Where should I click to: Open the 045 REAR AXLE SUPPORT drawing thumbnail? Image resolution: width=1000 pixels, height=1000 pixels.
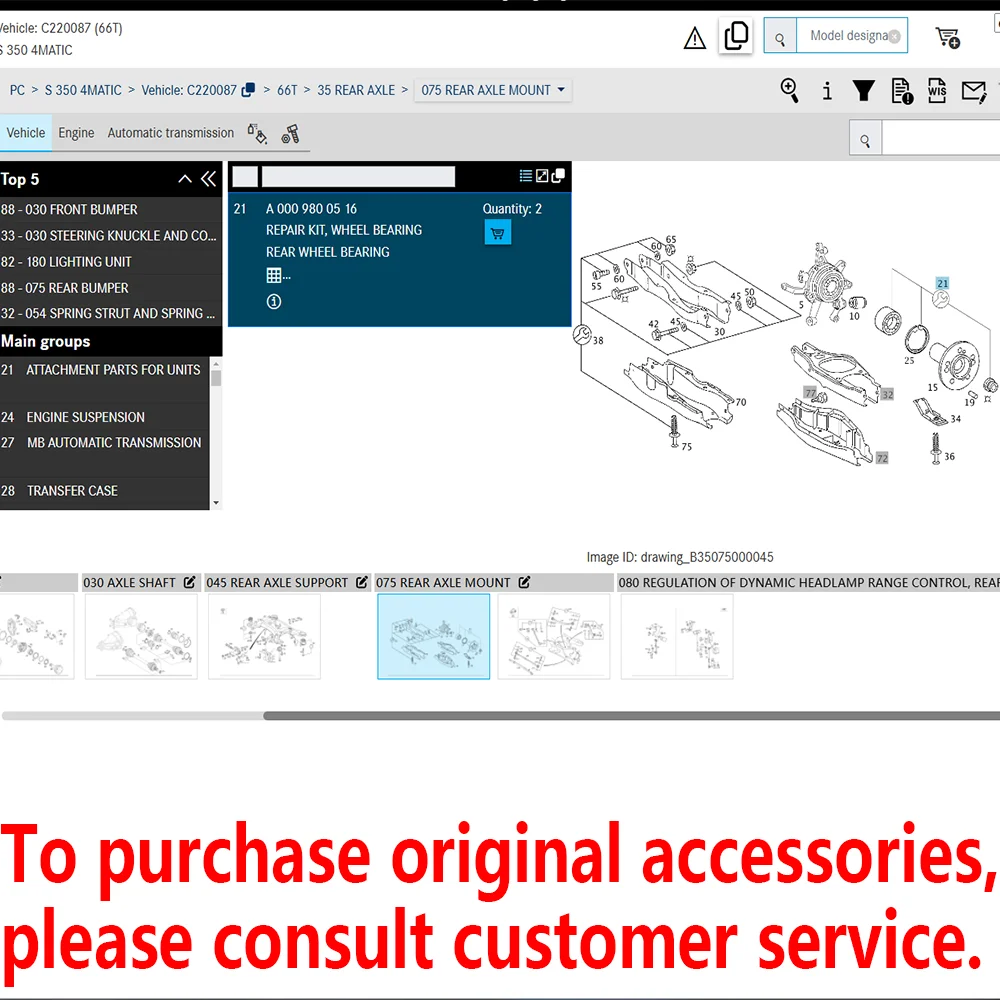(x=264, y=636)
